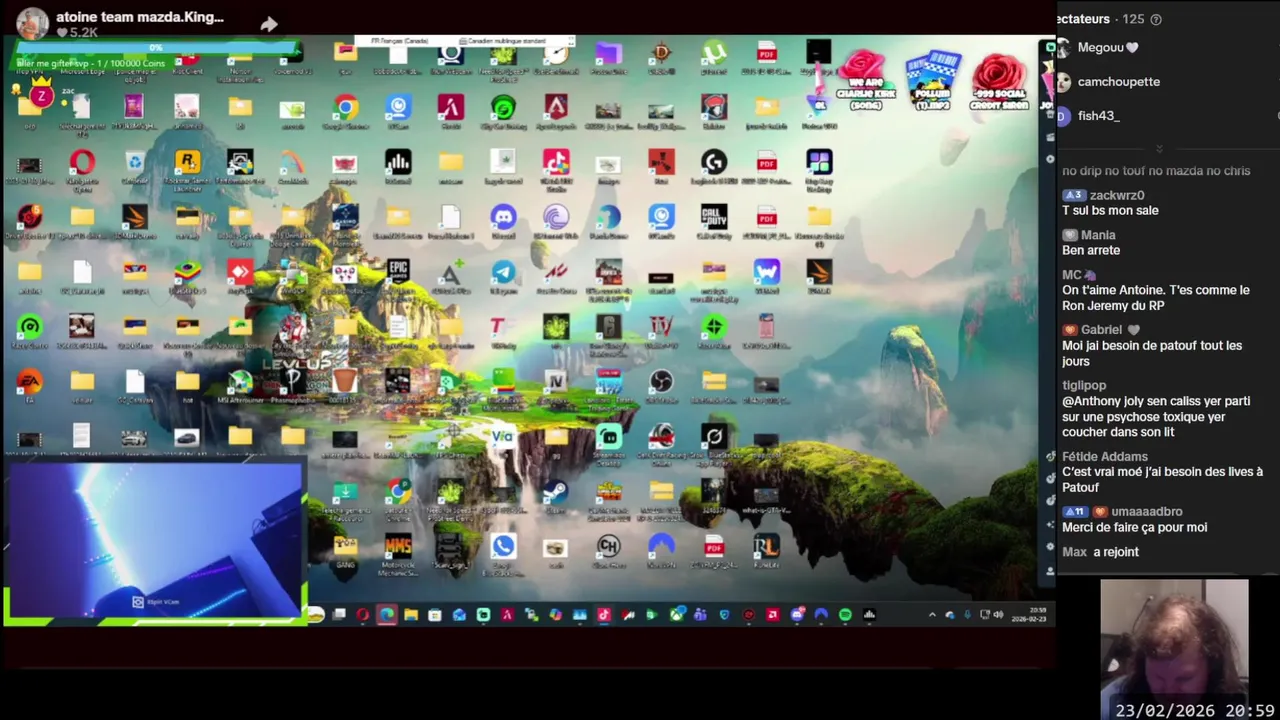This screenshot has width=1280, height=720.
Task: Open the Recycle Bin on the desktop
Action: [x=134, y=163]
